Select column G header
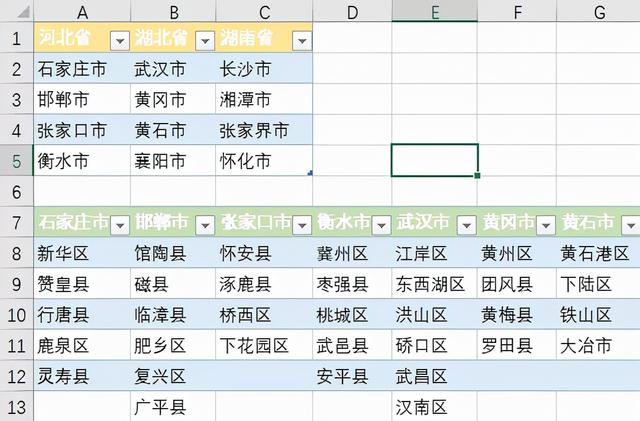Image resolution: width=640 pixels, height=421 pixels. click(x=598, y=12)
